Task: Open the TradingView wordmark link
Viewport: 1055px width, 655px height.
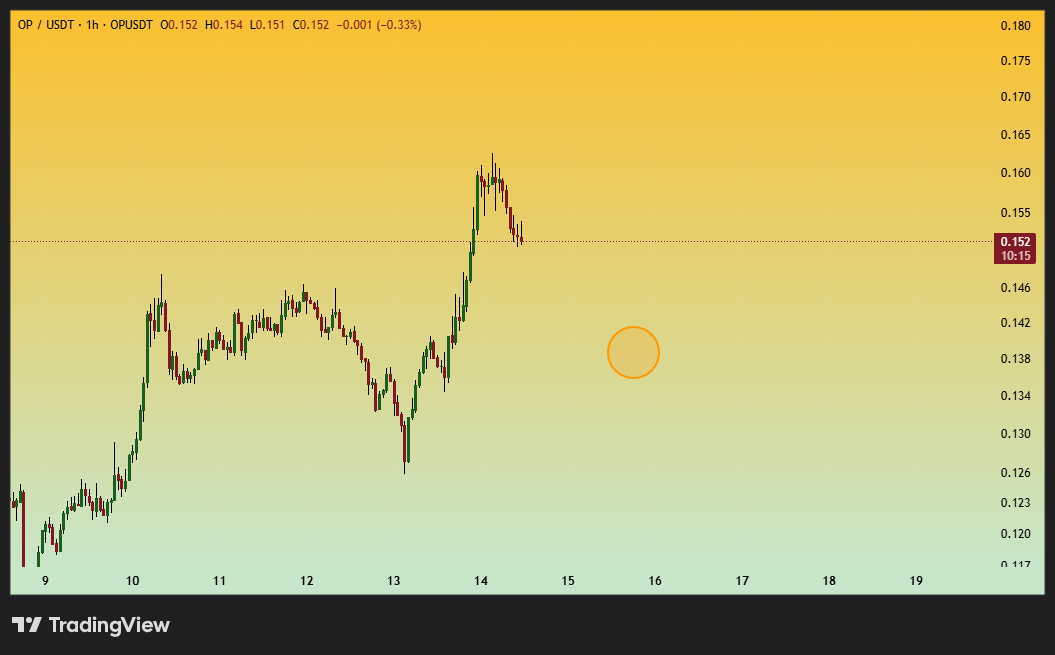Action: 109,625
